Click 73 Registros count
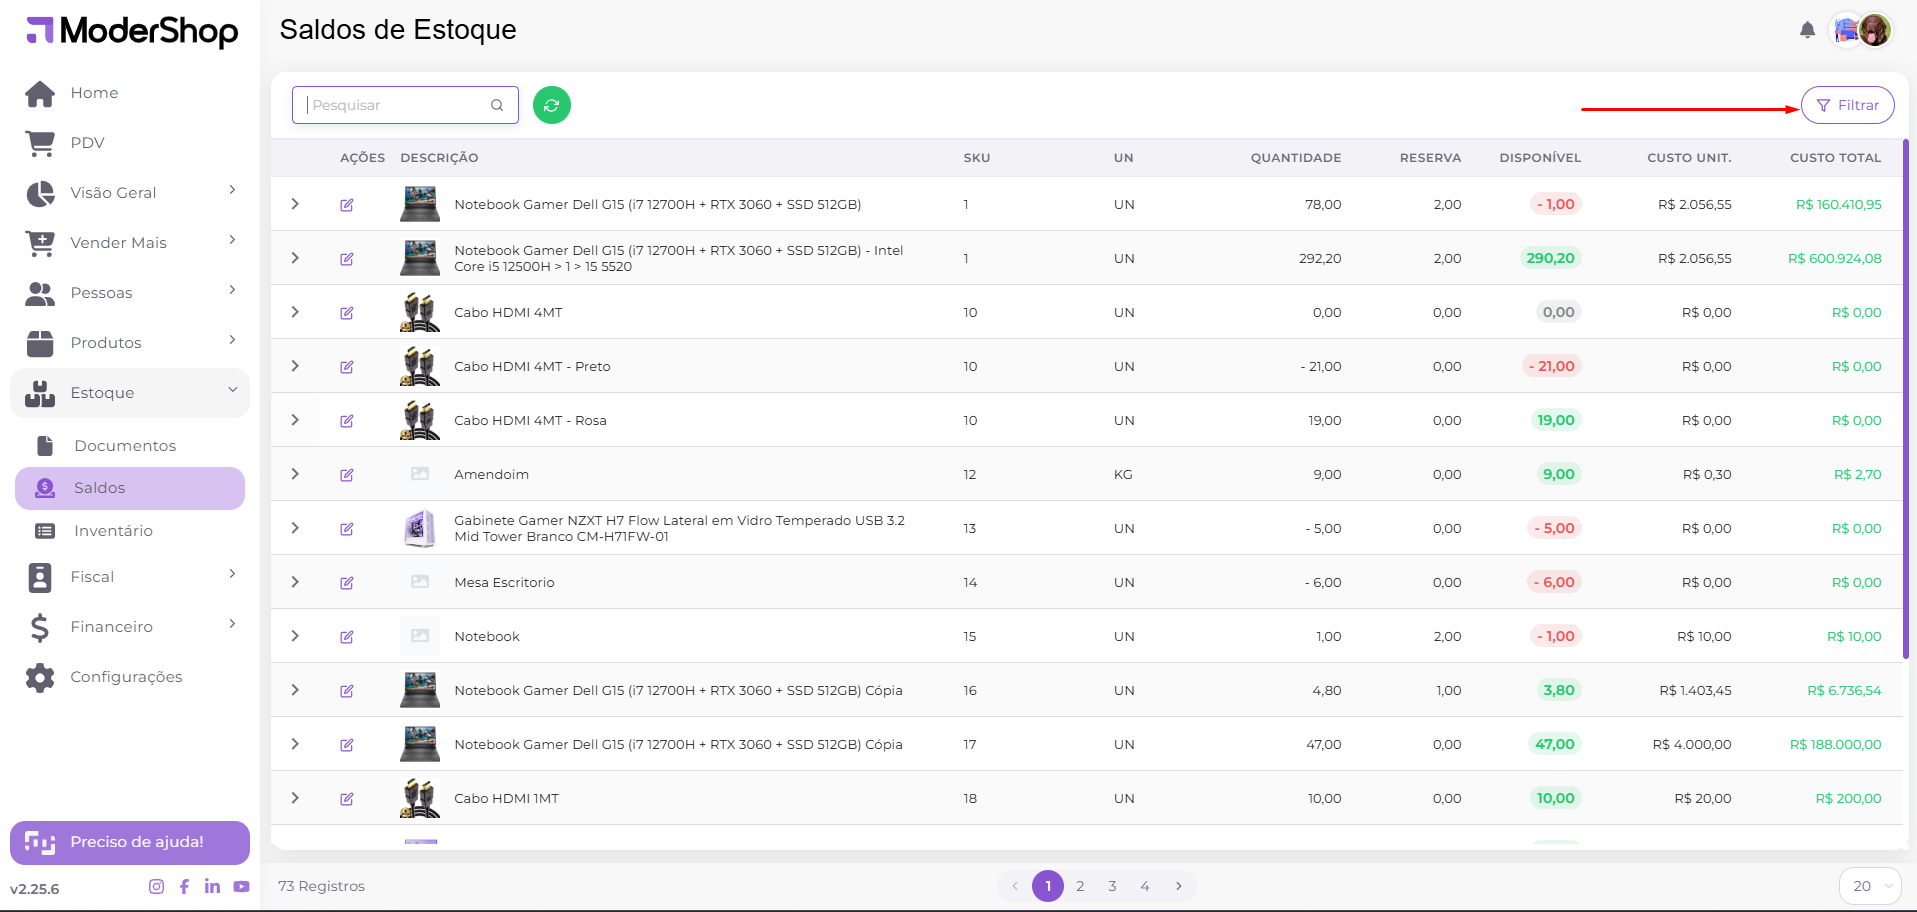This screenshot has height=912, width=1917. [321, 886]
